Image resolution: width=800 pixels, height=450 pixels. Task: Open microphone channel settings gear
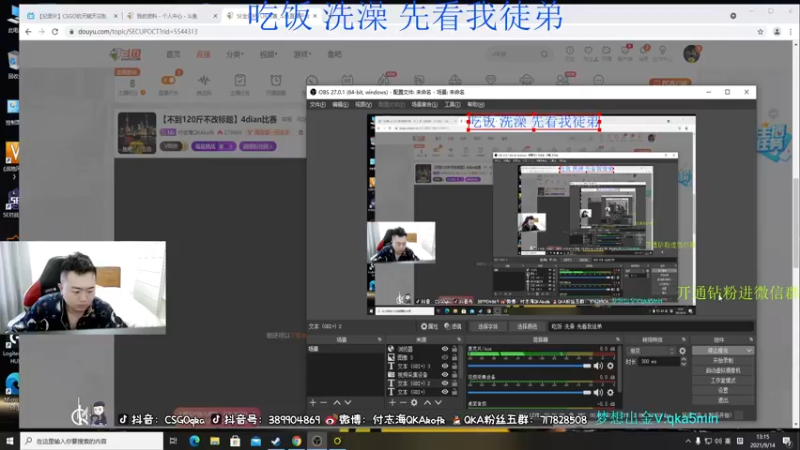tap(610, 366)
